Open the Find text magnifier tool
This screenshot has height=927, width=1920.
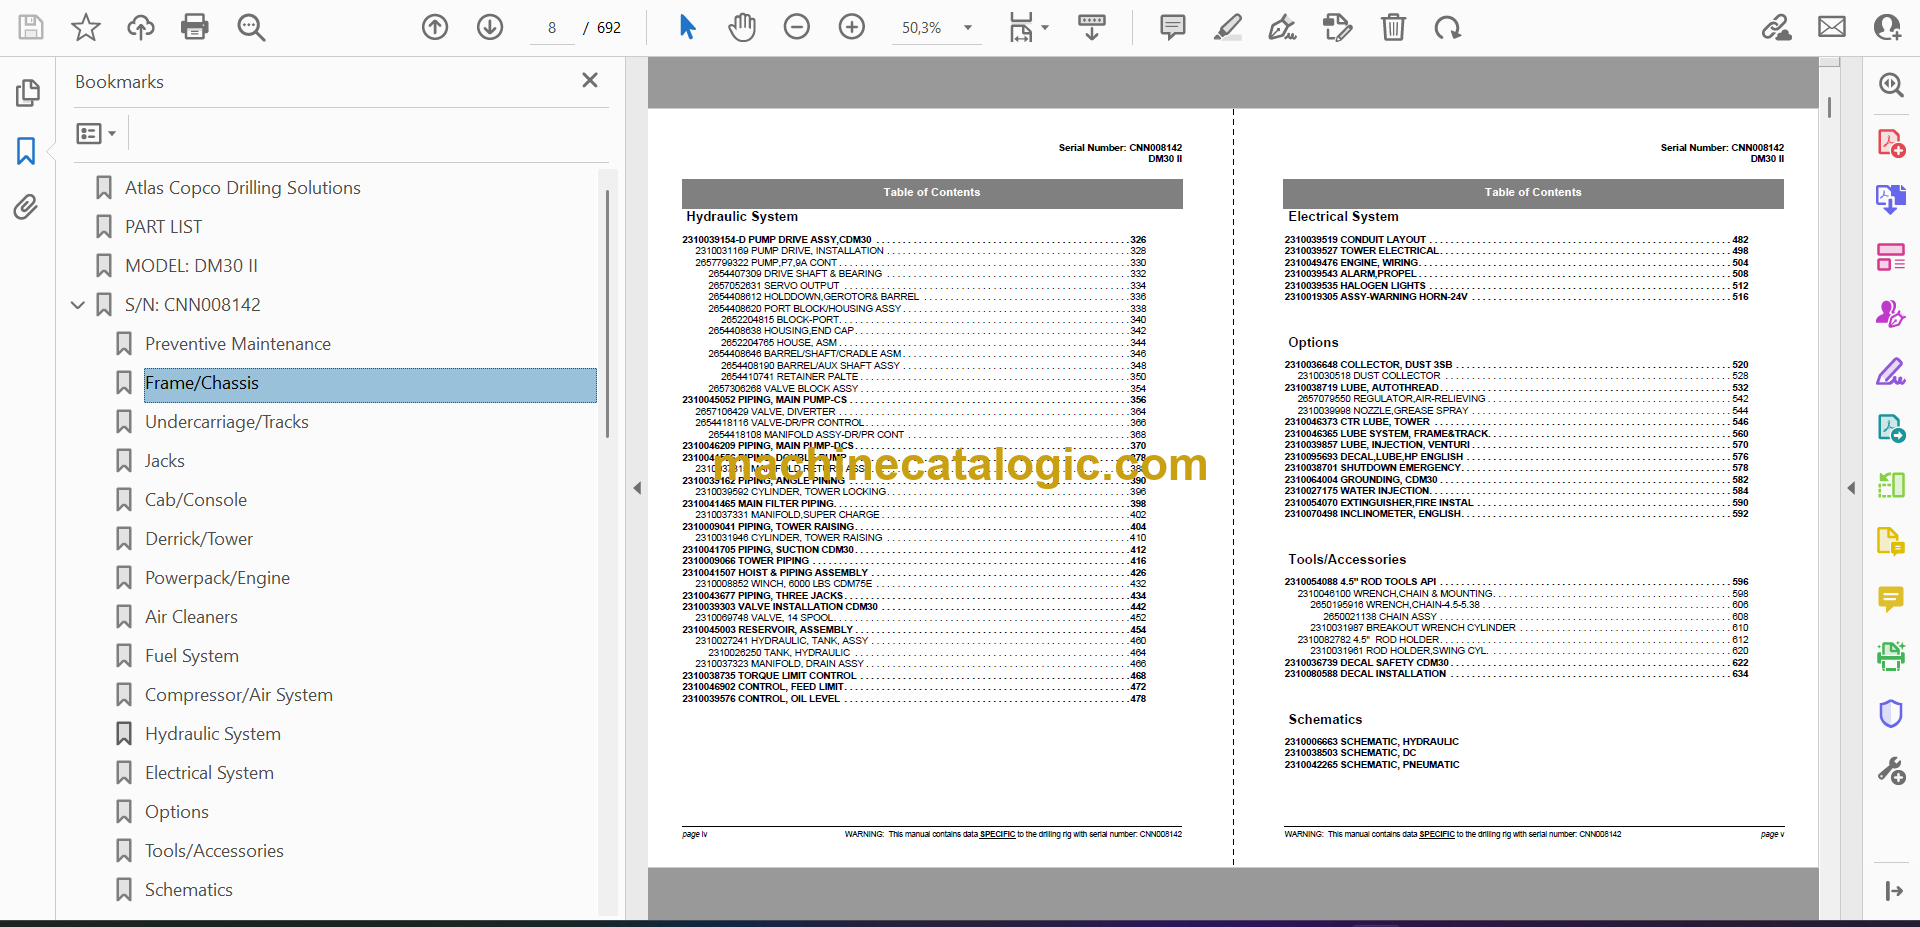[251, 27]
